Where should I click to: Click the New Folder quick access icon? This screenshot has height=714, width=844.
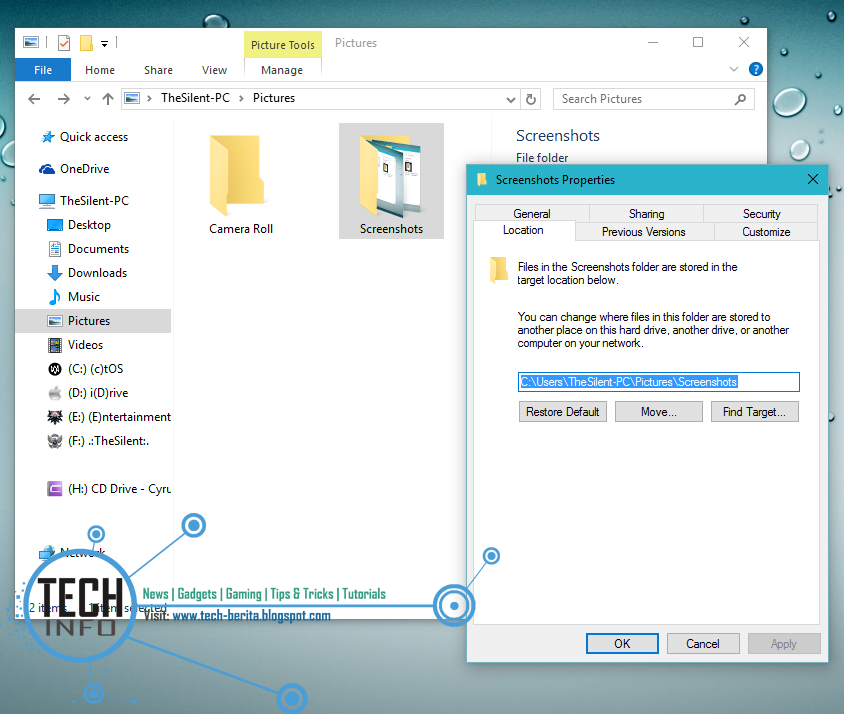coord(86,43)
